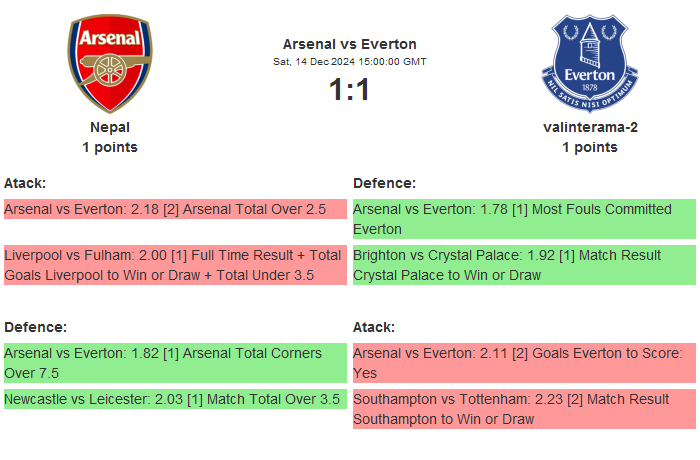The width and height of the screenshot is (700, 460).
Task: Select the Most Fouls Committed Everton bet
Action: (523, 219)
